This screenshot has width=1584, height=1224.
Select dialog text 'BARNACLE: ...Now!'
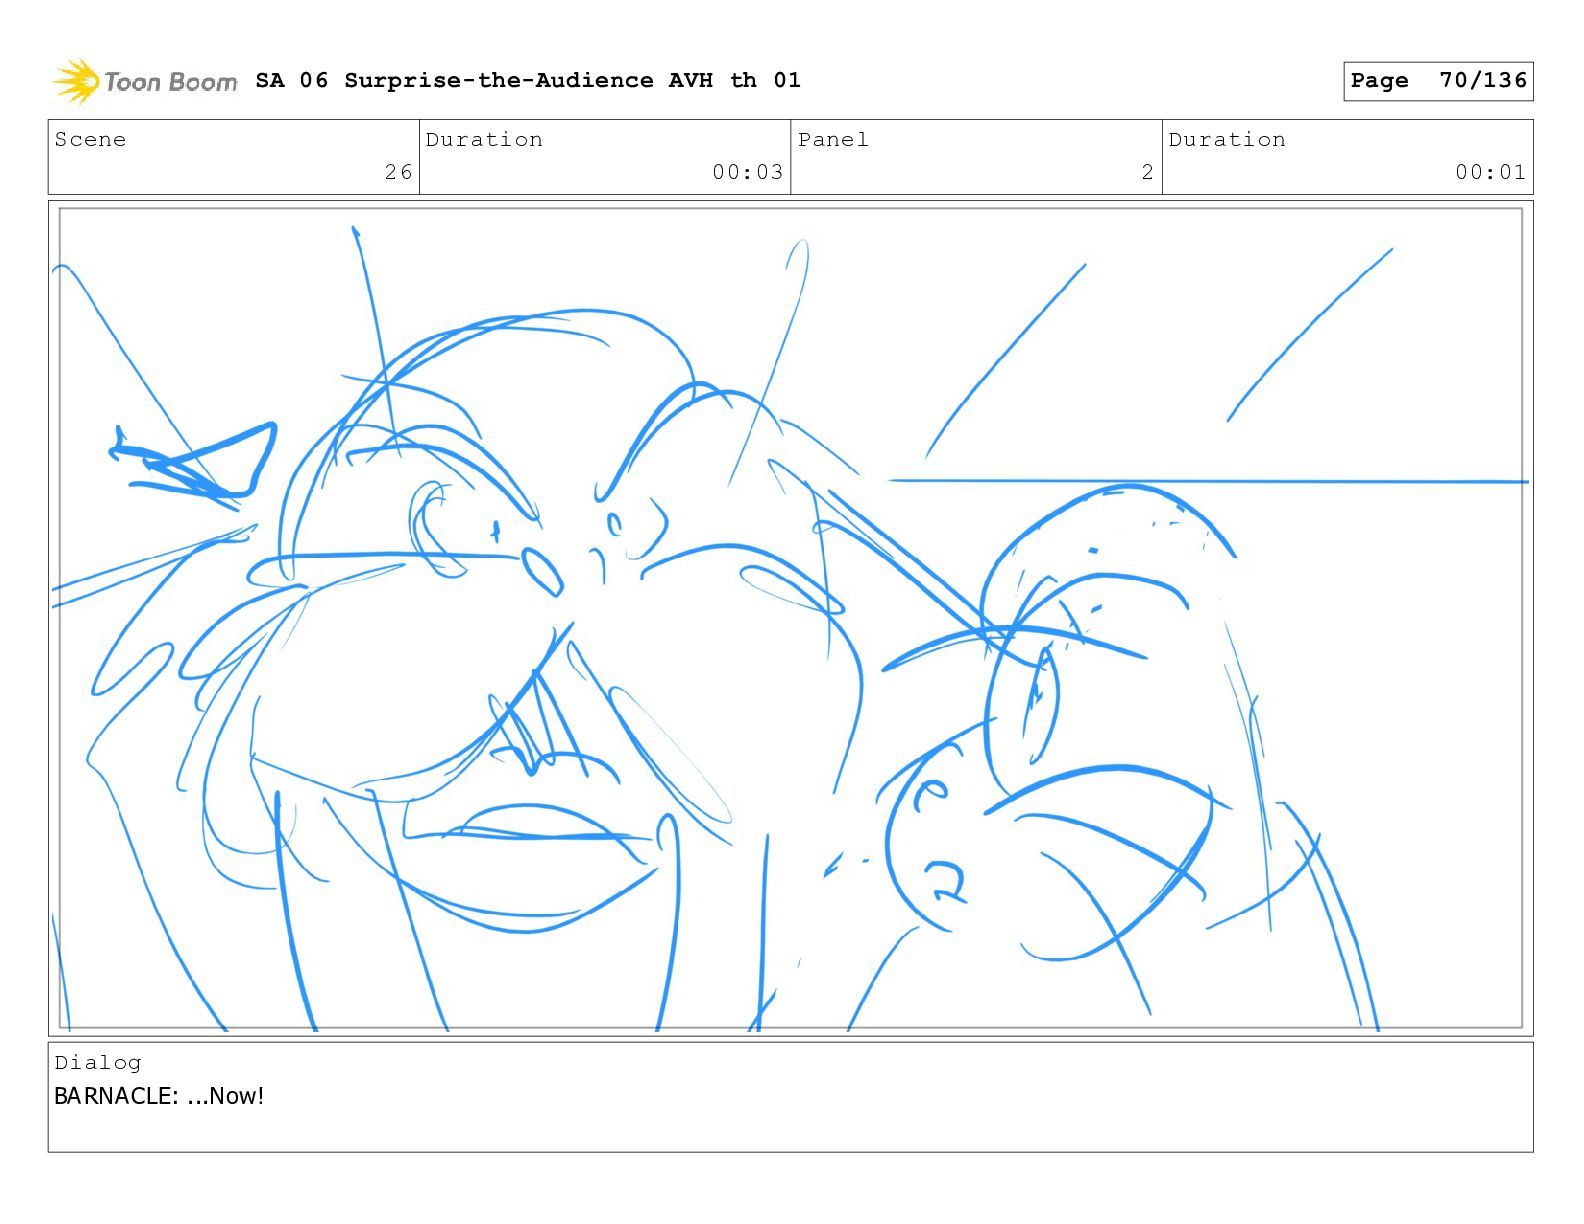(159, 1096)
